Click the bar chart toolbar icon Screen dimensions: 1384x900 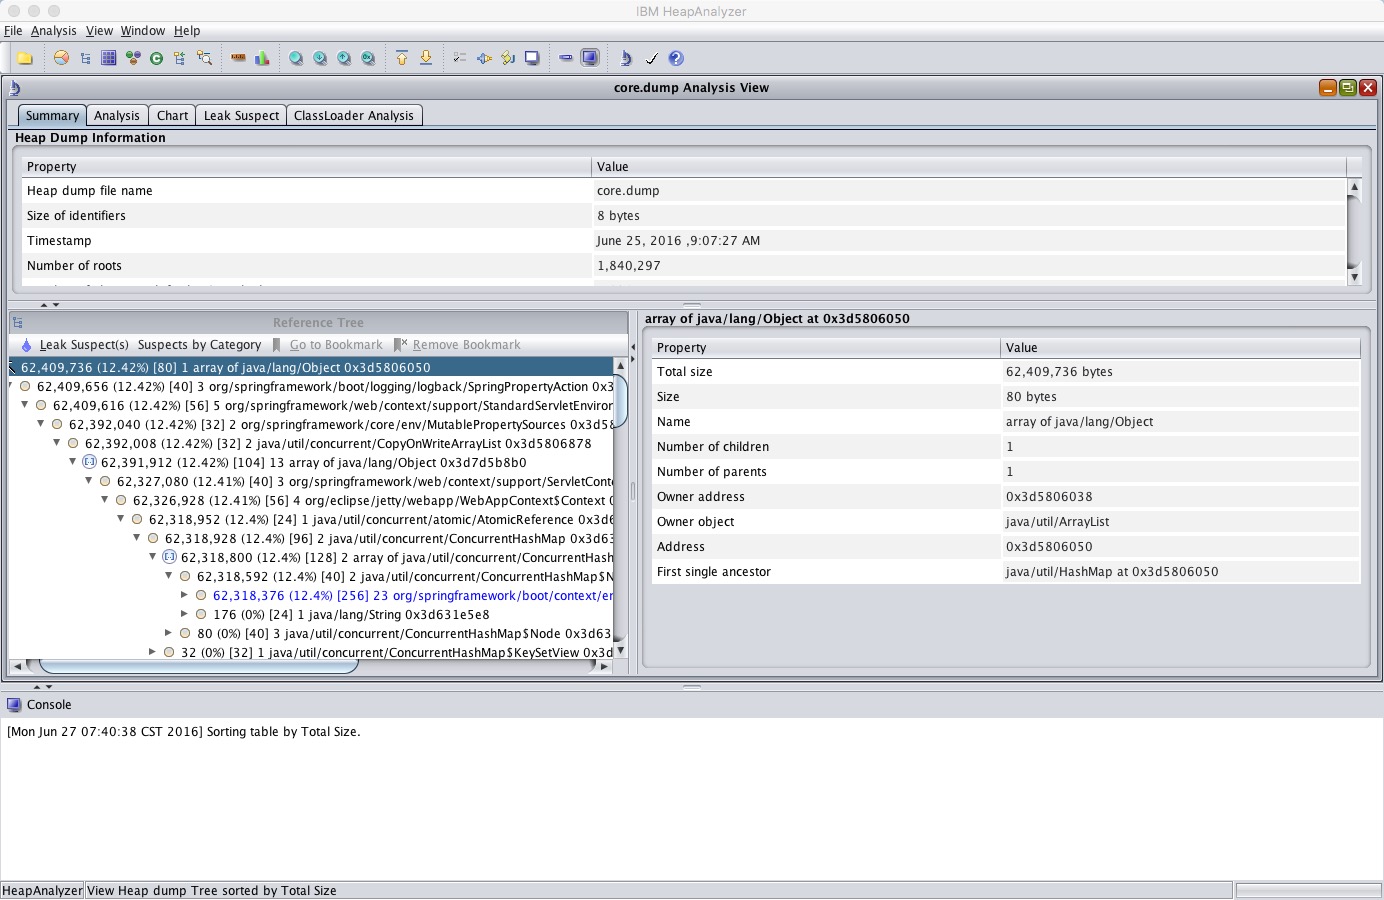(x=262, y=58)
